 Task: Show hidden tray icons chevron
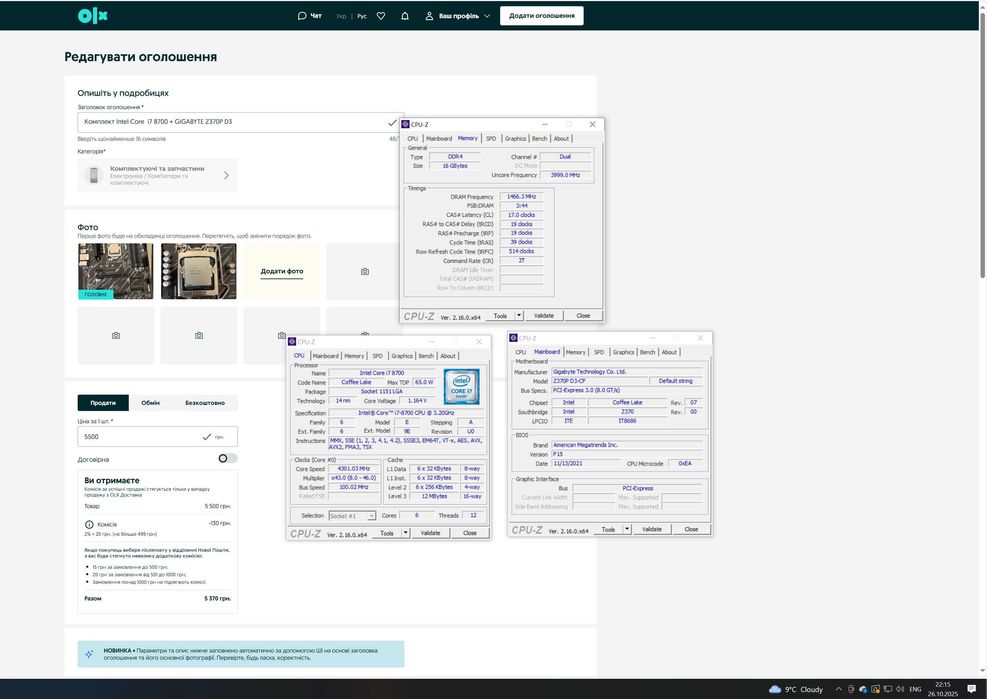click(838, 689)
